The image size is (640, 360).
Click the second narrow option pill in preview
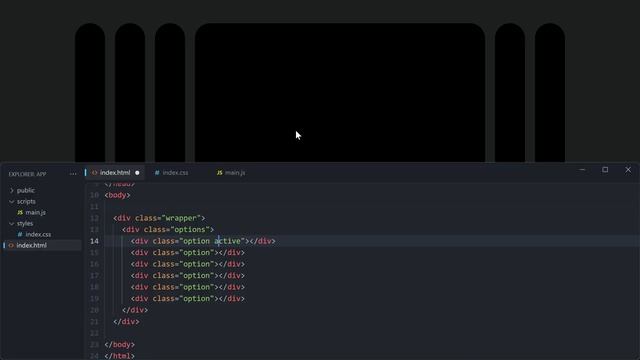click(130, 93)
